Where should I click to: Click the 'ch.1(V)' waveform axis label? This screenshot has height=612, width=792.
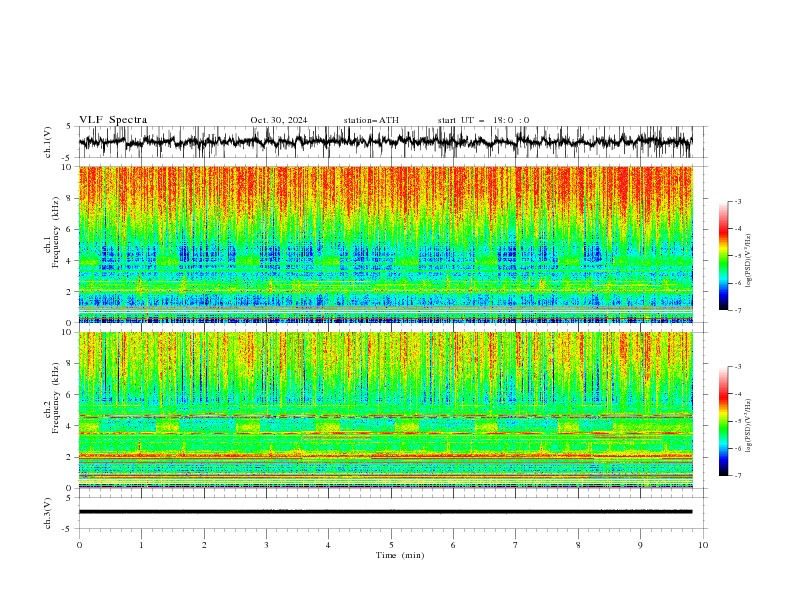(x=48, y=142)
